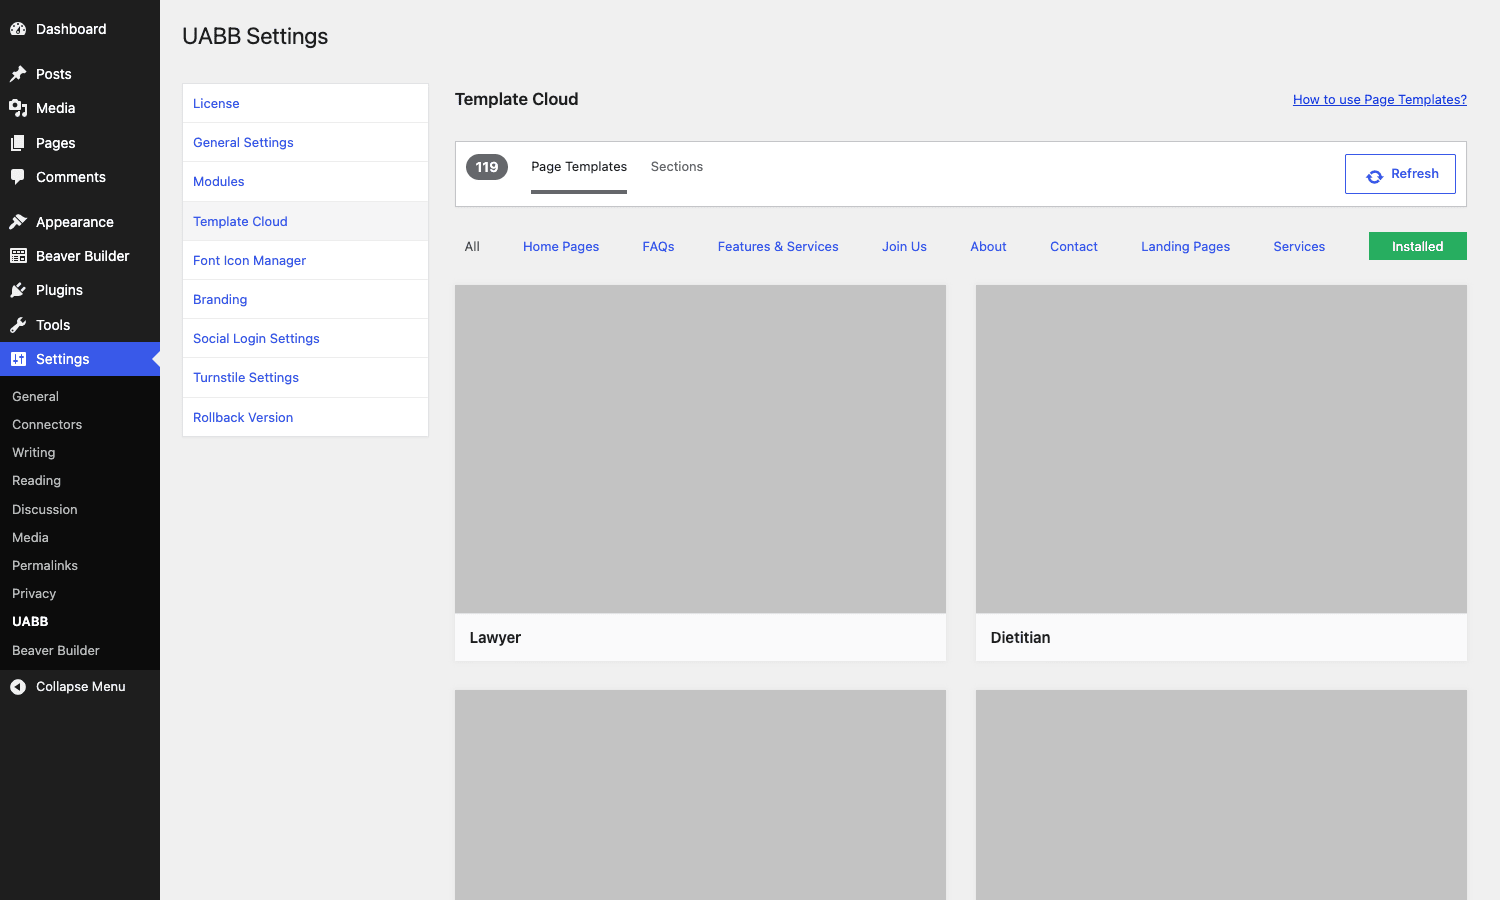This screenshot has height=900, width=1500.
Task: Select the UABB submenu item
Action: tap(30, 622)
